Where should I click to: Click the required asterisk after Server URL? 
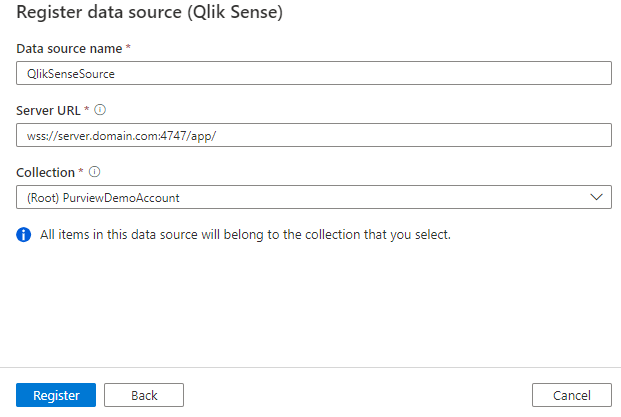click(87, 110)
